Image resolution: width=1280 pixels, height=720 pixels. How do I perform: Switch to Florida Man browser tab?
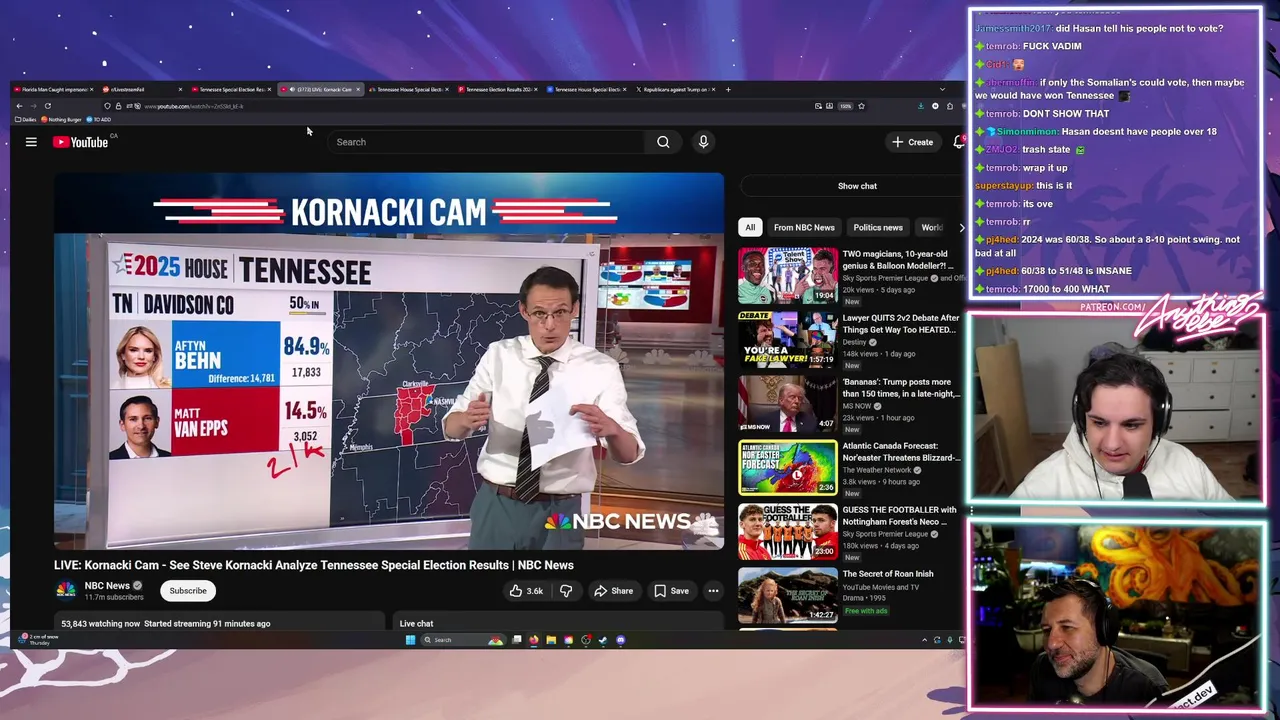point(51,89)
